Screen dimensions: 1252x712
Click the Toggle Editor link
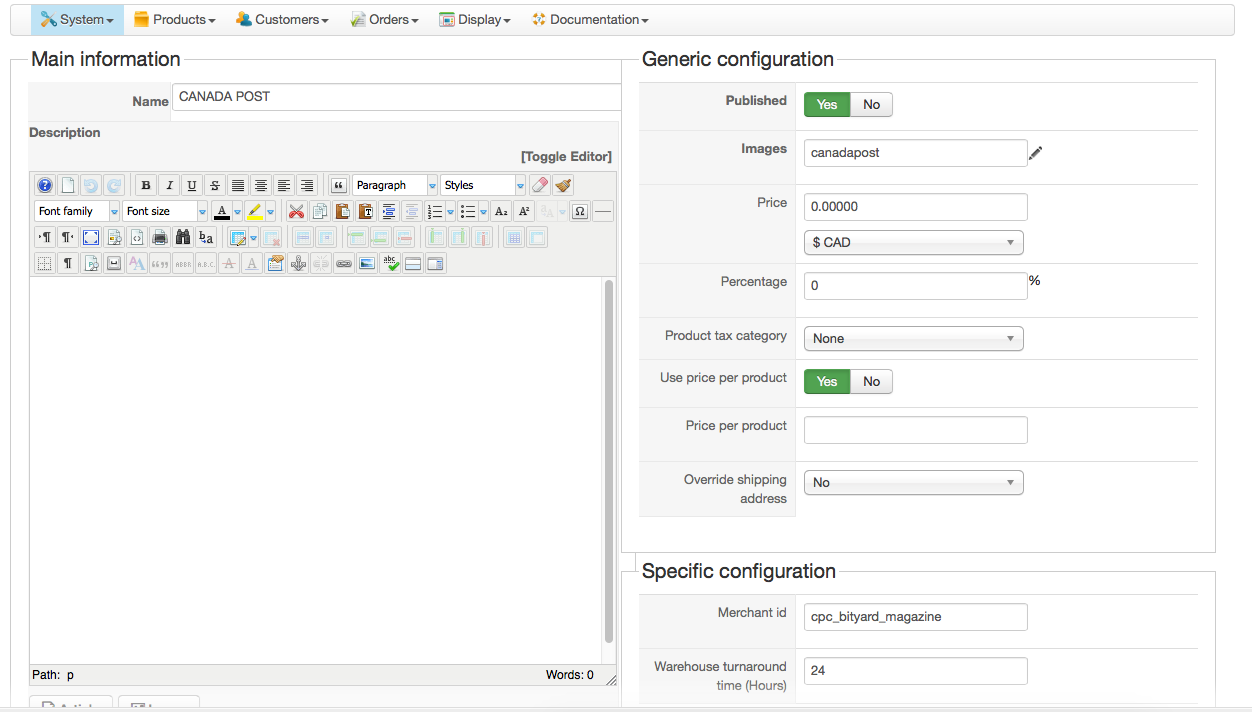click(566, 156)
